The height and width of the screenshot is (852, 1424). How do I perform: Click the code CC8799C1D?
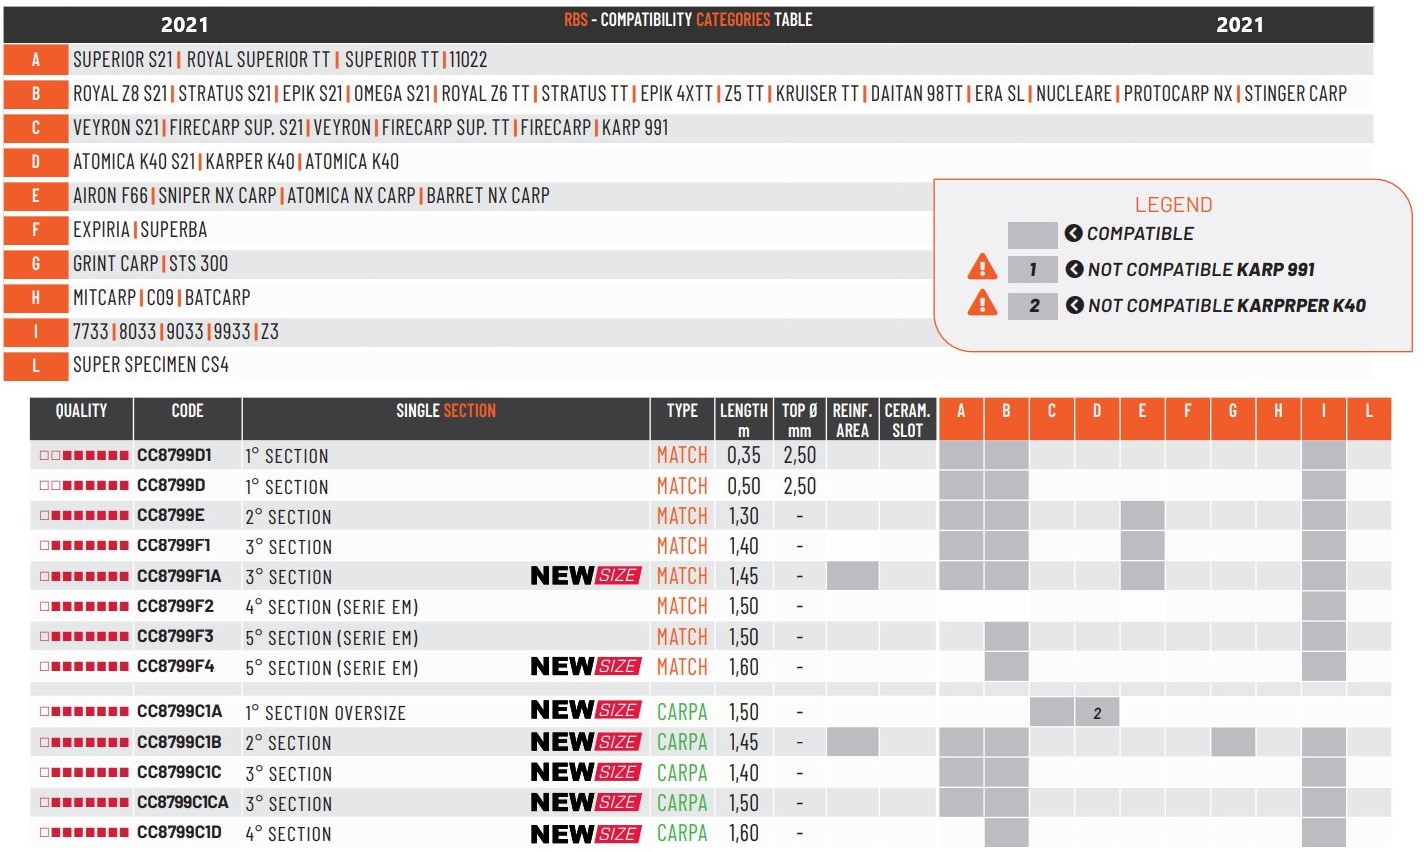(x=179, y=833)
